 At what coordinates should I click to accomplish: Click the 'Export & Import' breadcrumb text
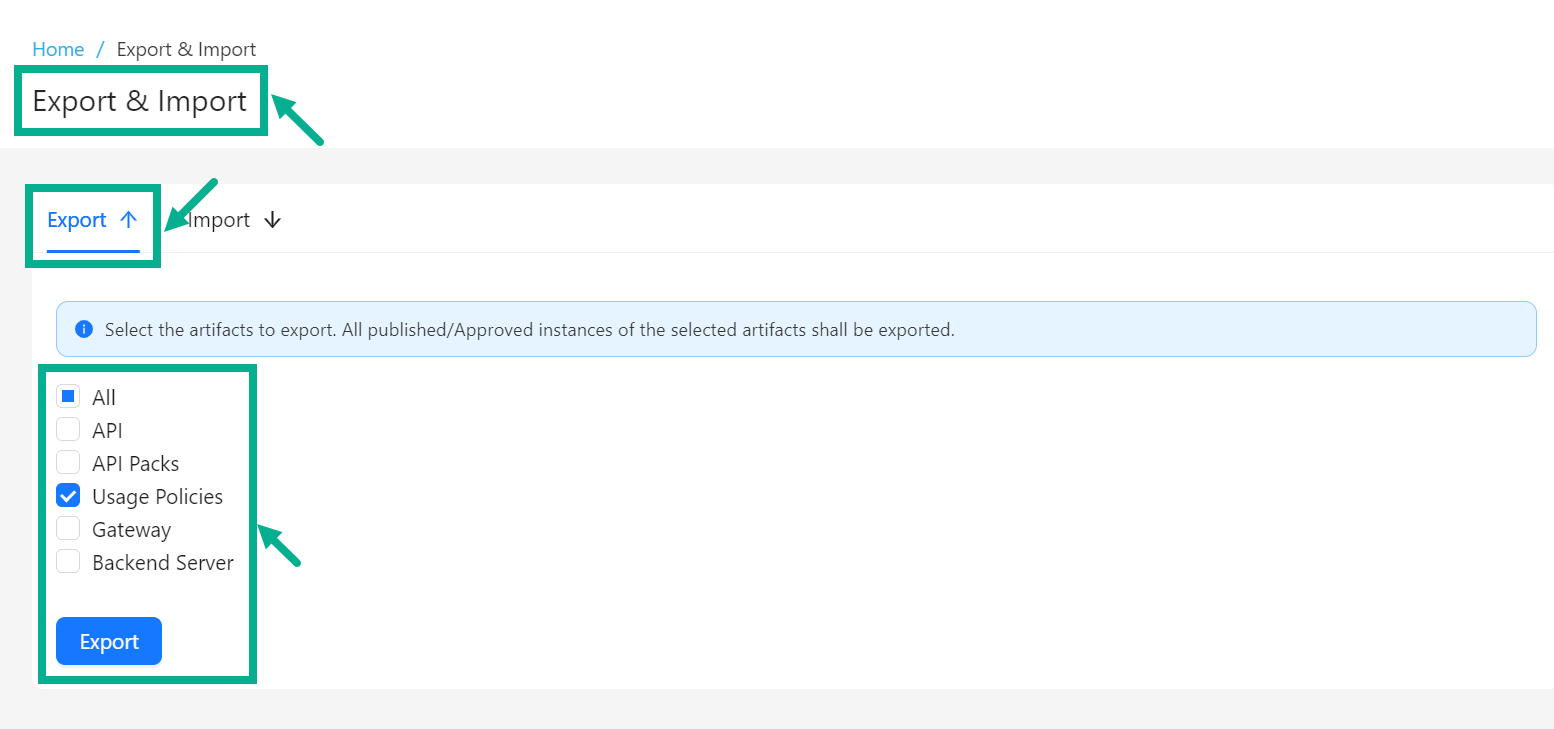(186, 49)
